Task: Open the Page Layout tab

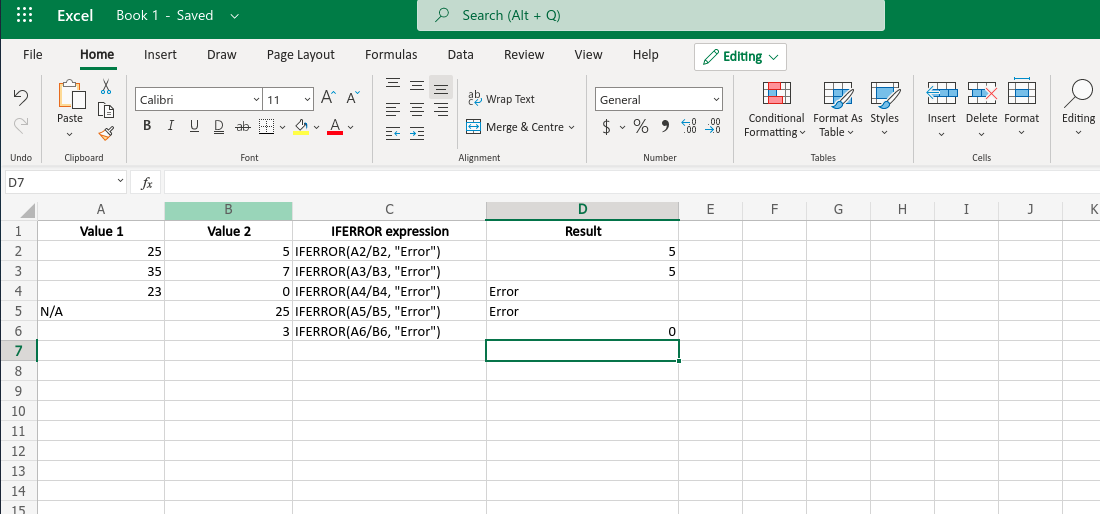Action: (x=301, y=55)
